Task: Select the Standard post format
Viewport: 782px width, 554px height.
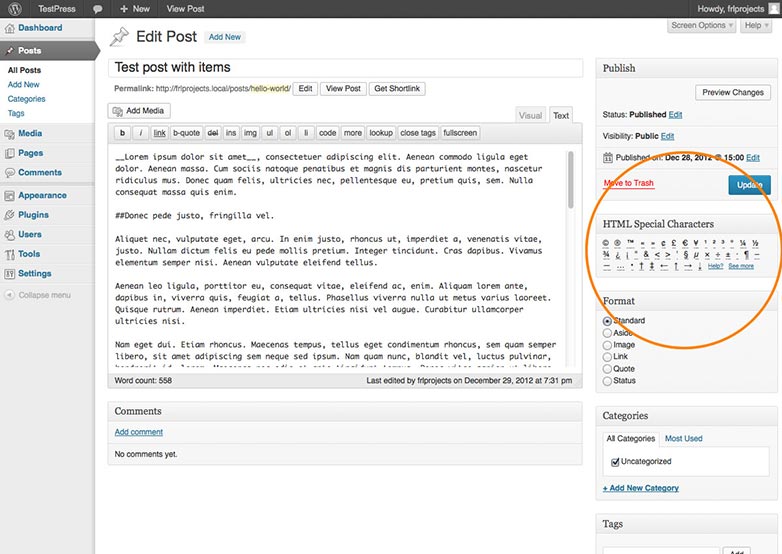Action: 607,321
